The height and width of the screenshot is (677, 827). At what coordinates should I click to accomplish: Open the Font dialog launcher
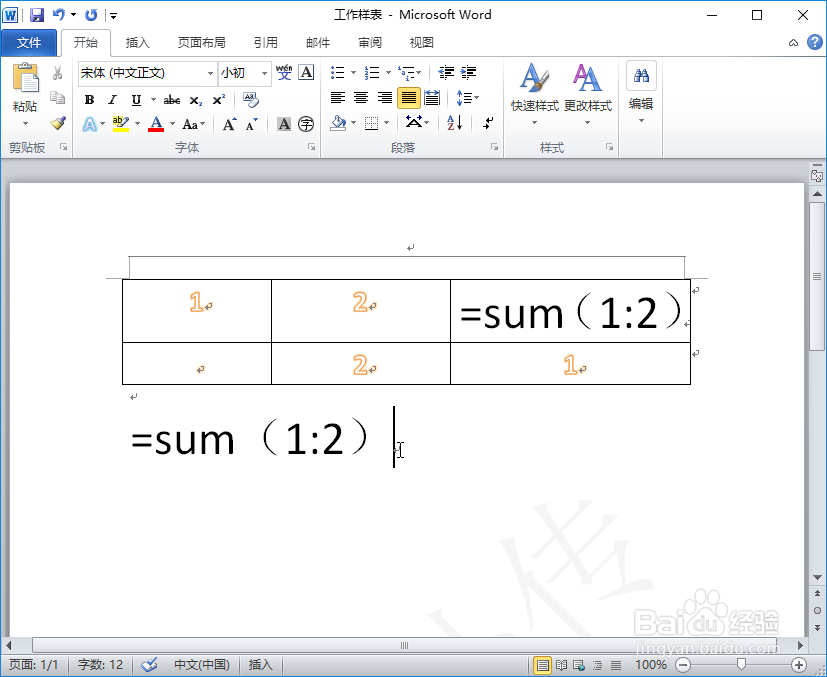click(x=312, y=147)
